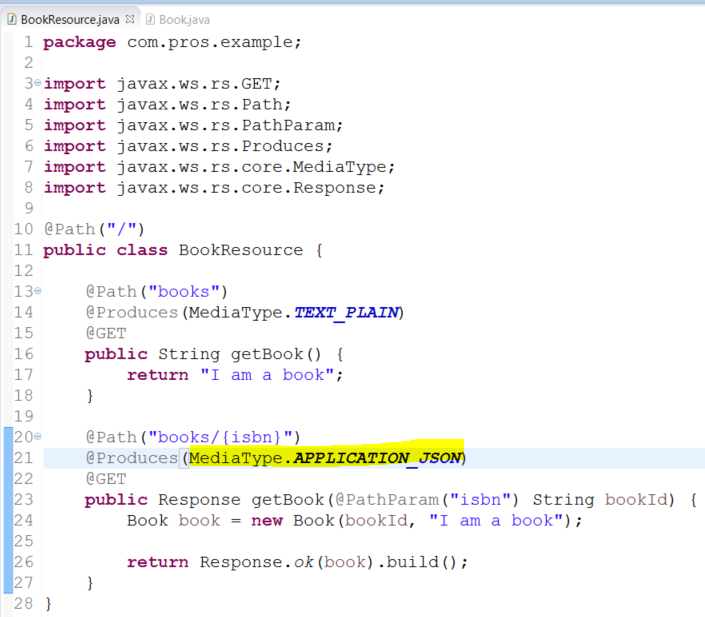Click the Java file icon on BookResource.java tab
Viewport: 705px width, 617px height.
[12, 20]
